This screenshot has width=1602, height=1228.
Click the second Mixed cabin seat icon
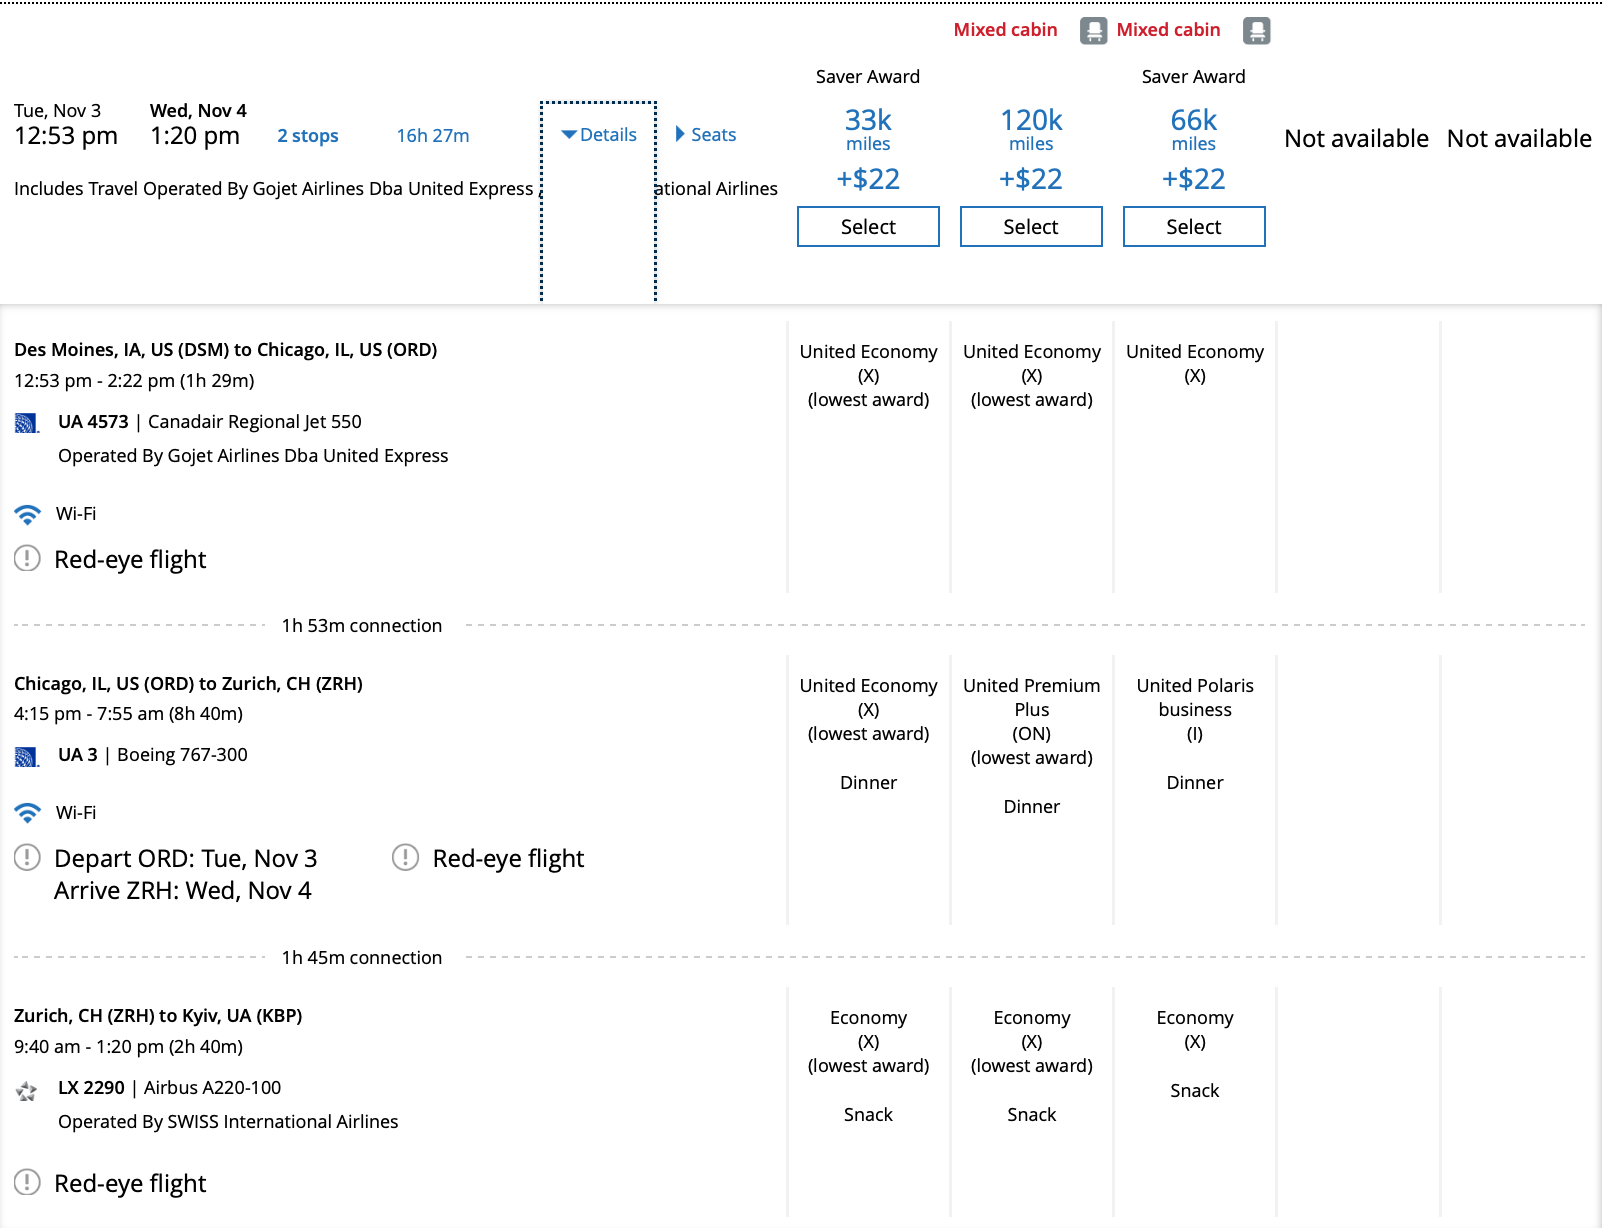(x=1256, y=30)
